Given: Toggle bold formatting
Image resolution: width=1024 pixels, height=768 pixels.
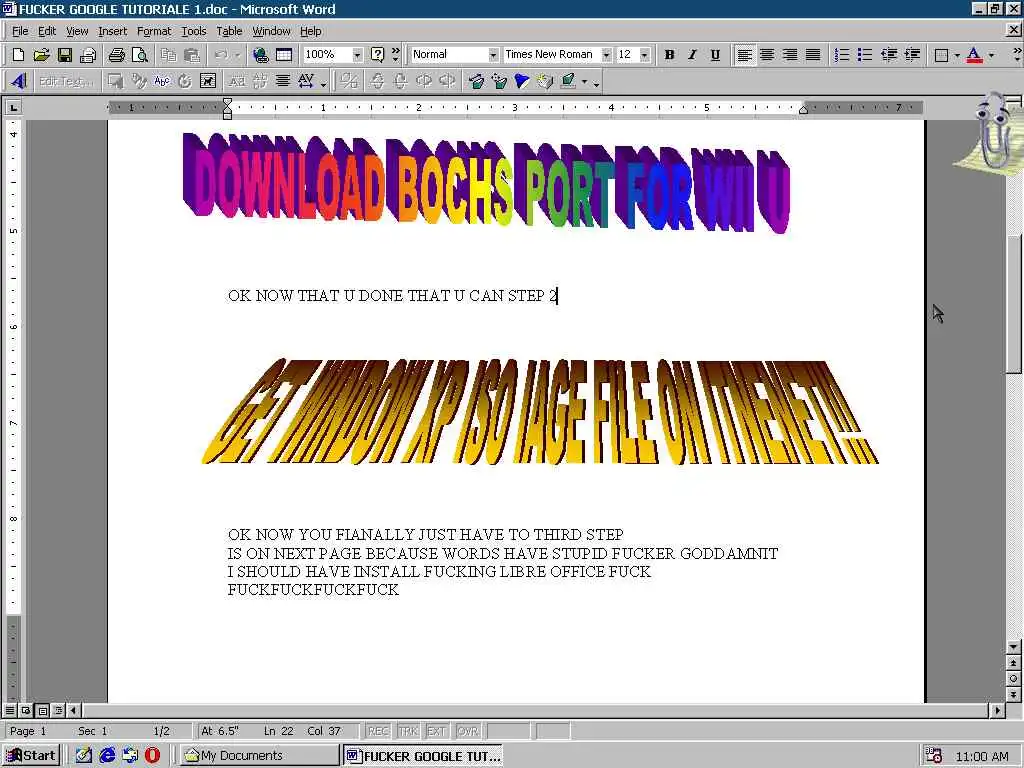Looking at the screenshot, I should coord(669,55).
